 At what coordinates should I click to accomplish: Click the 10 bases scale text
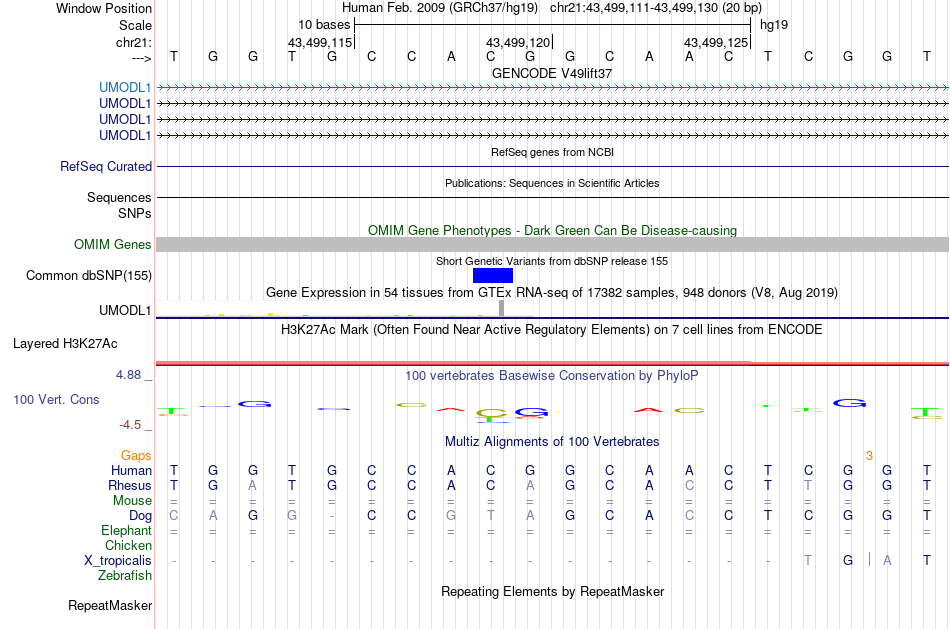tap(324, 25)
